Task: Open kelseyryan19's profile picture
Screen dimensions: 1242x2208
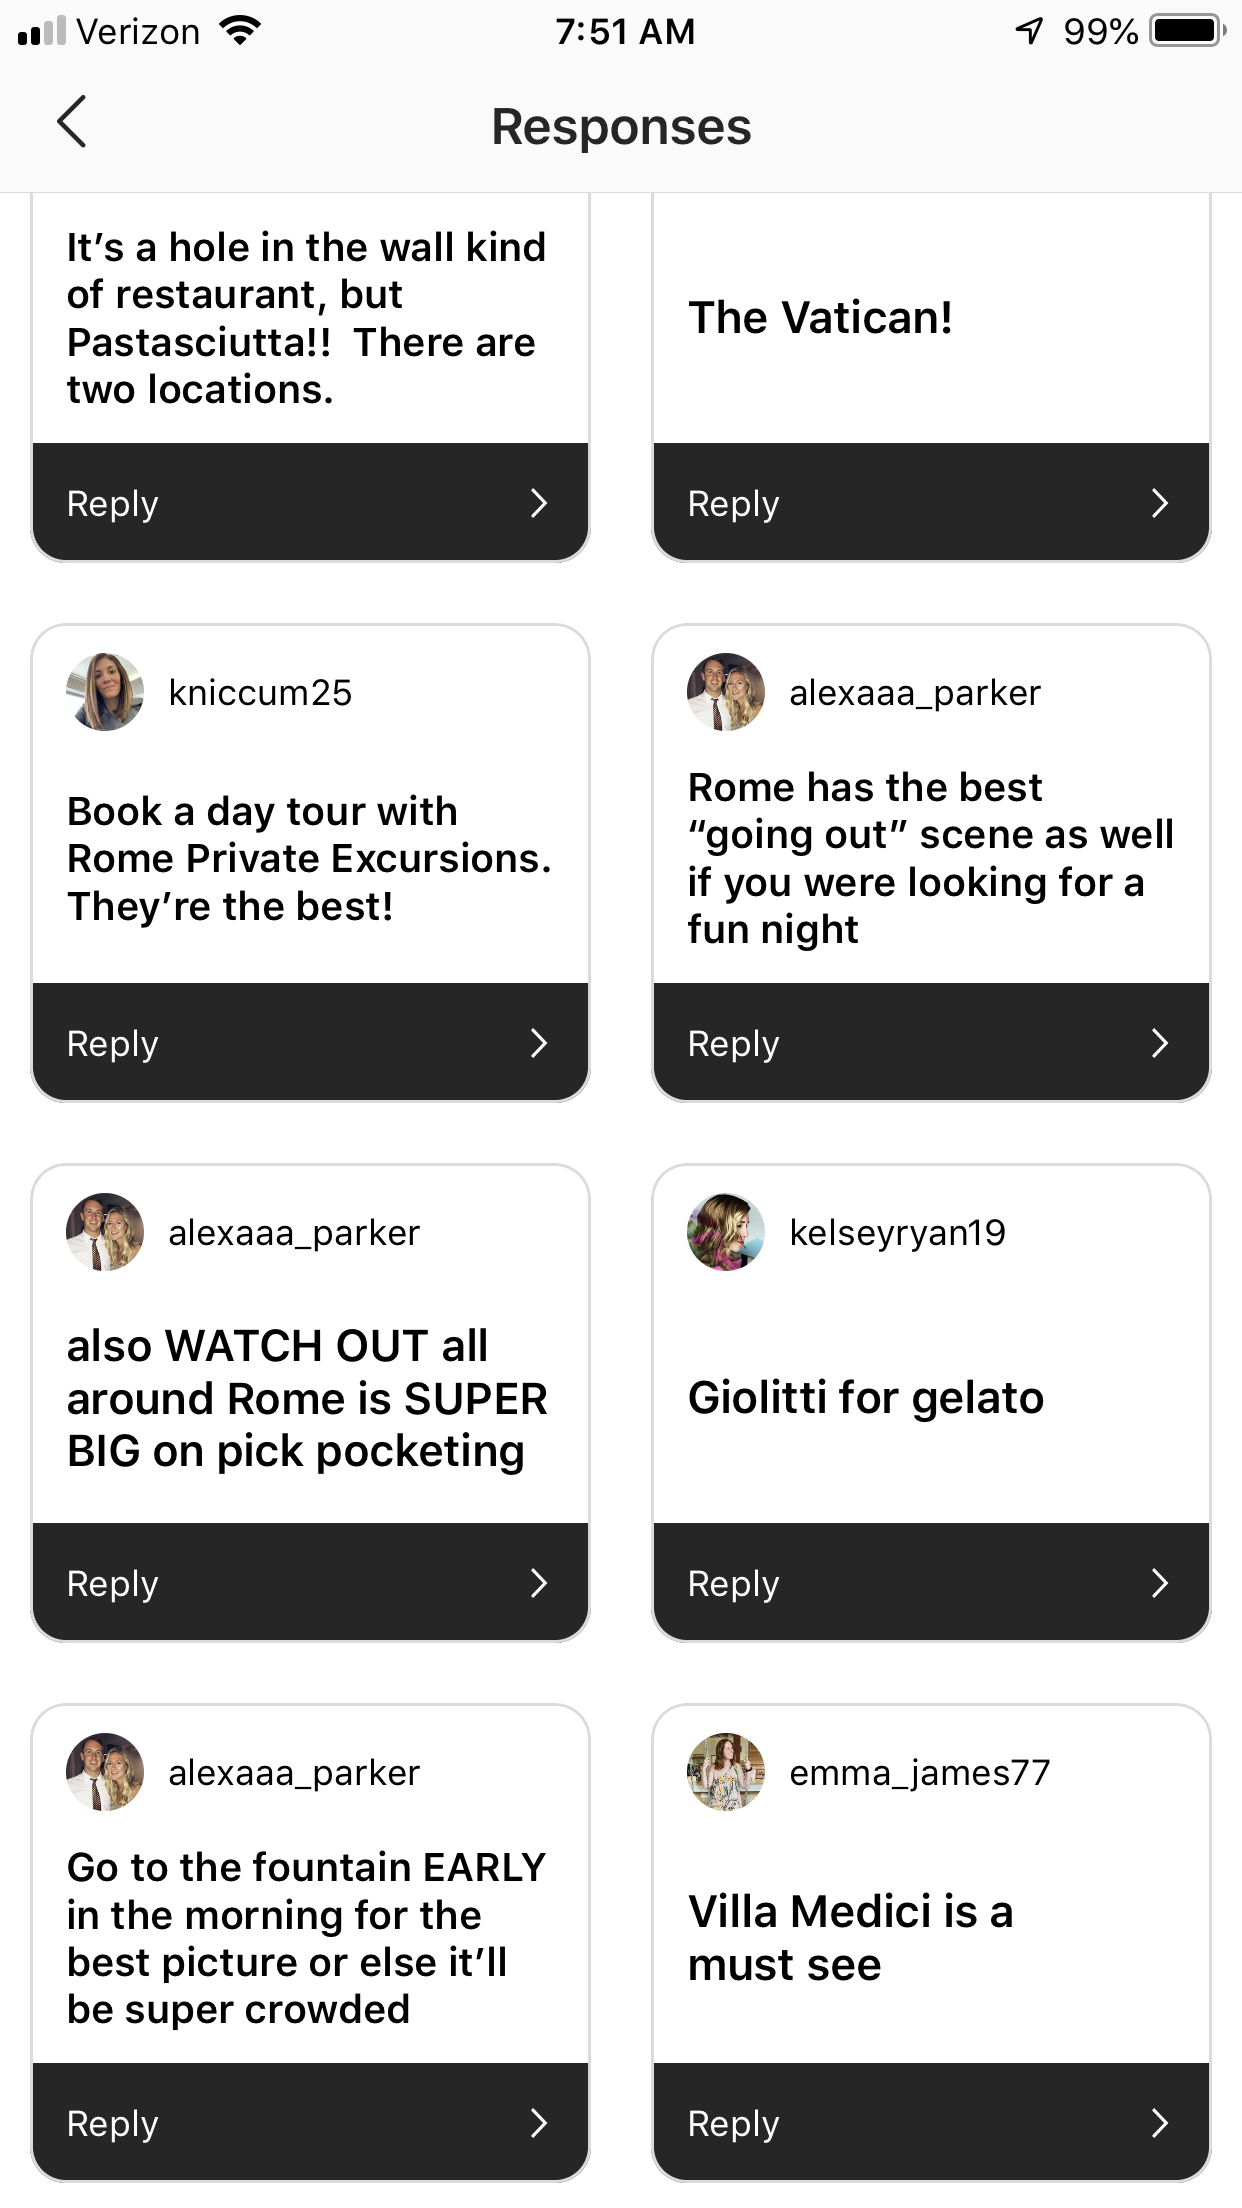Action: pyautogui.click(x=726, y=1232)
